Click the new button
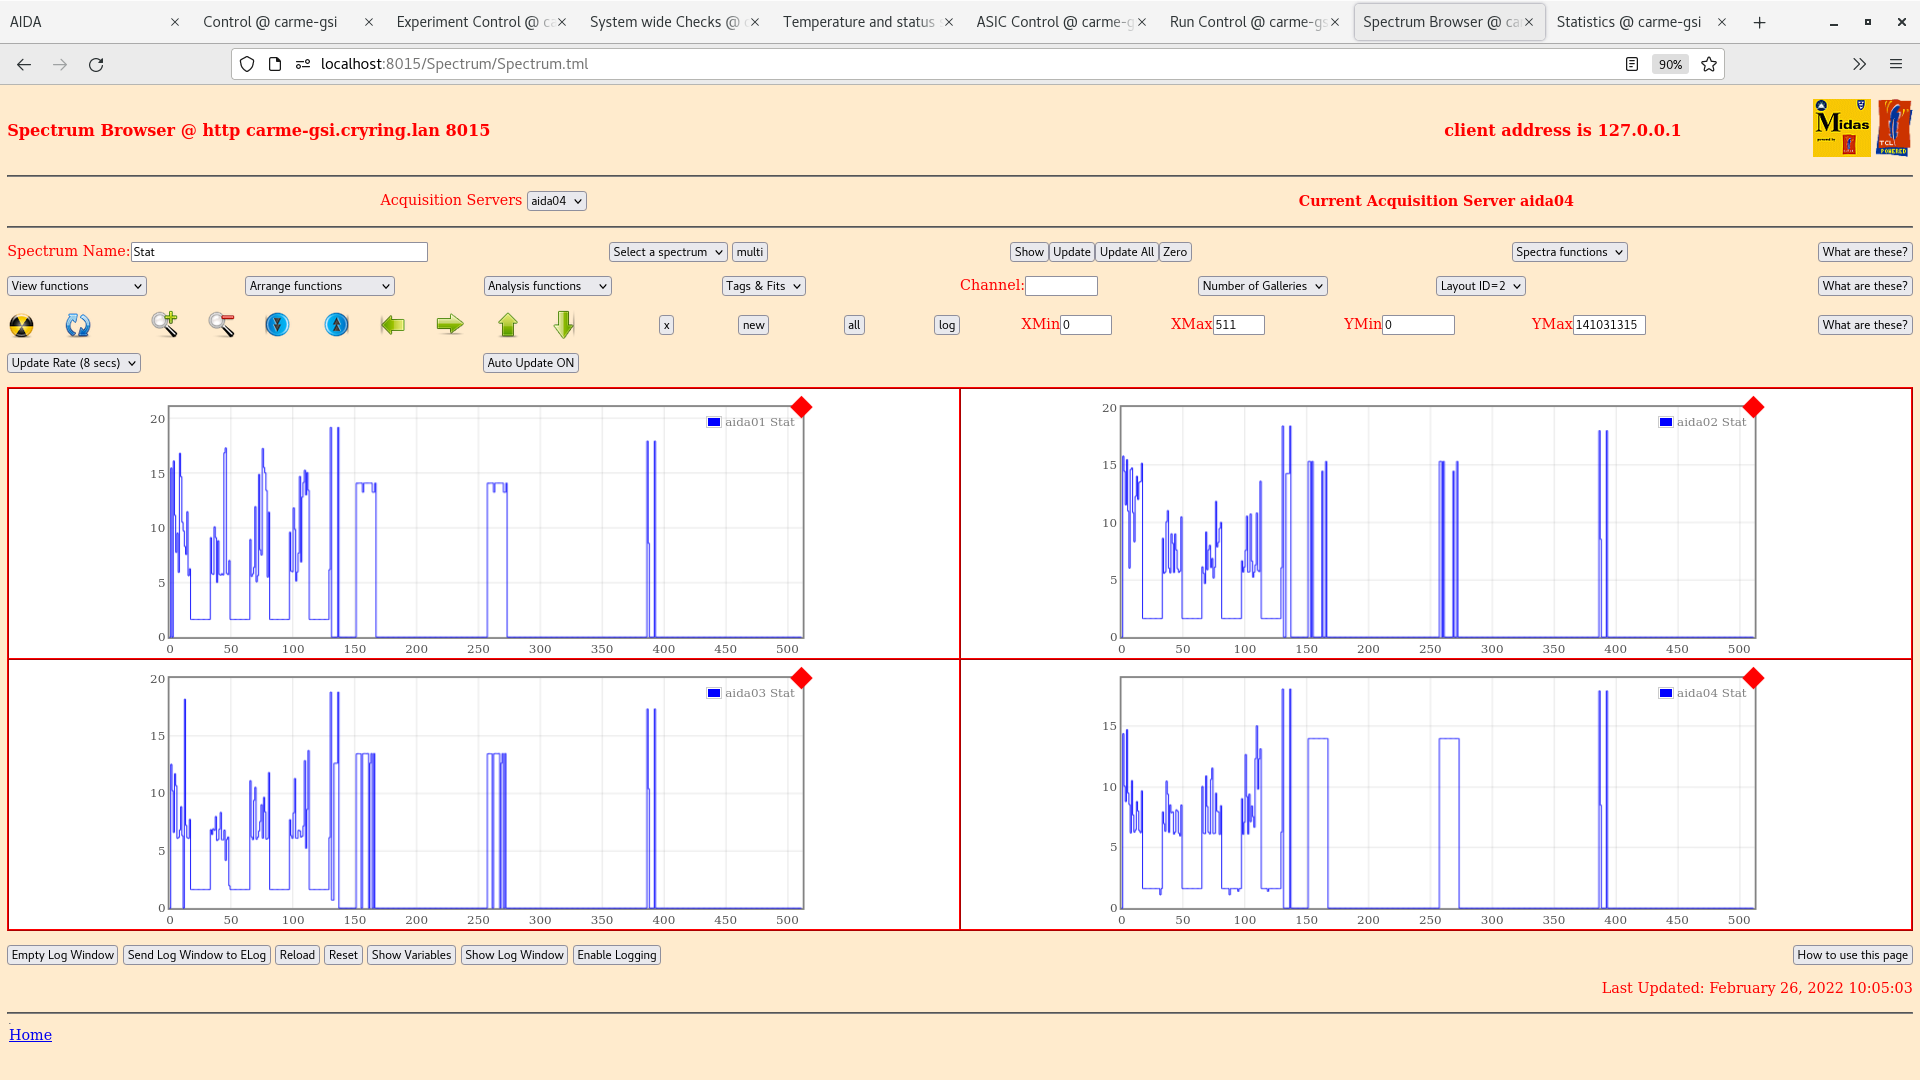Image resolution: width=1920 pixels, height=1080 pixels. coord(753,325)
